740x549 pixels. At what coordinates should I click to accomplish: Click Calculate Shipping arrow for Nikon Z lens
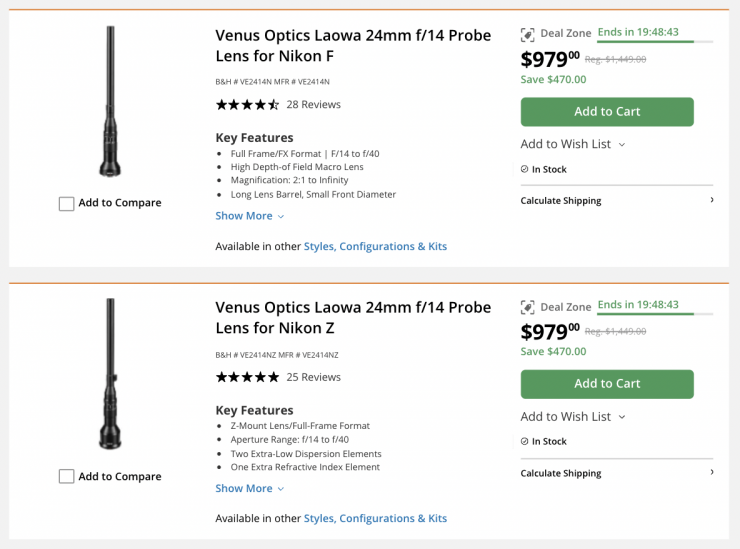(711, 472)
